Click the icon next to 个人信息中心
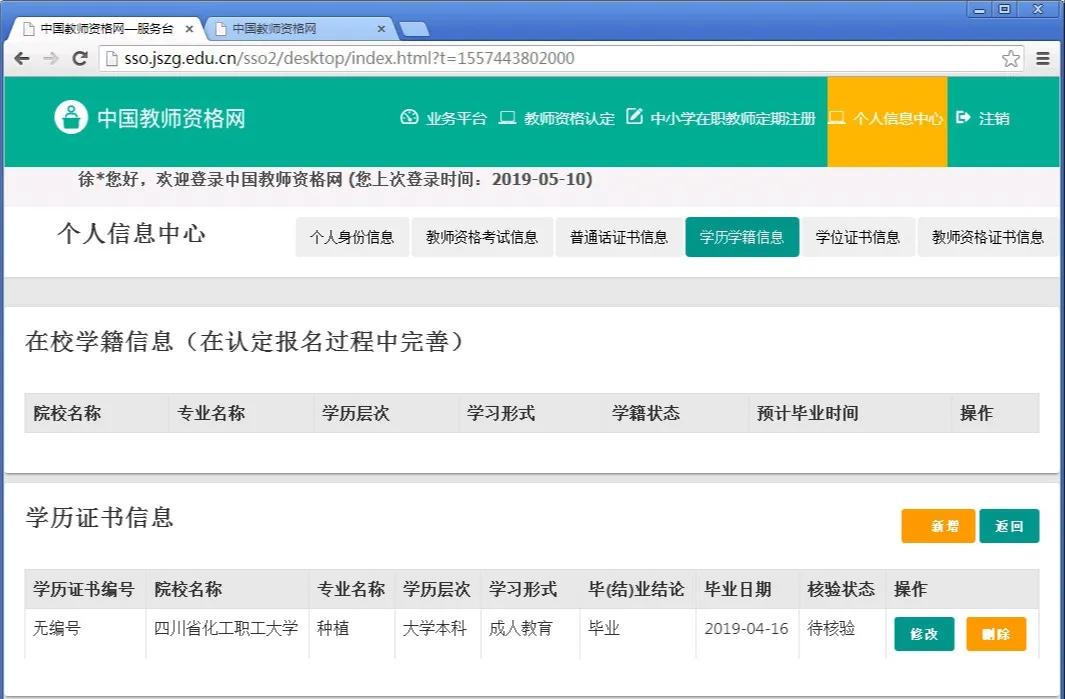The height and width of the screenshot is (699, 1065). tap(838, 117)
